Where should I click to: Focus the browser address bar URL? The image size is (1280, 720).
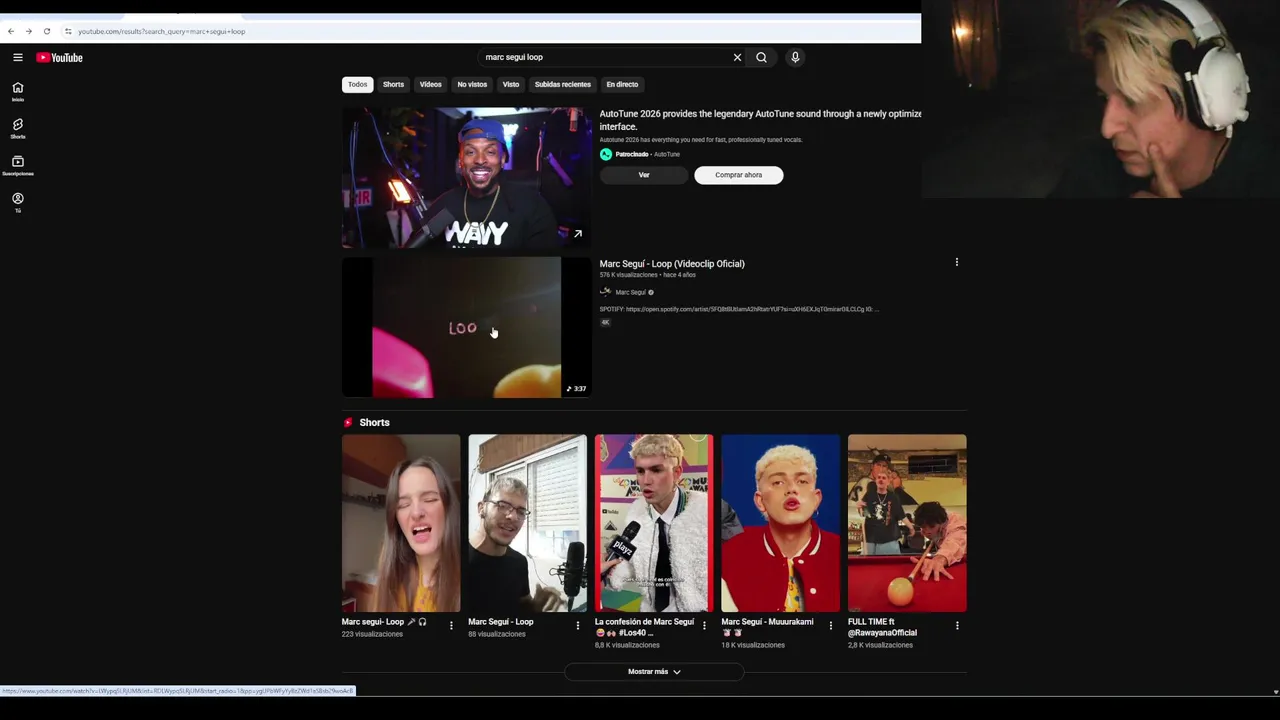click(161, 31)
